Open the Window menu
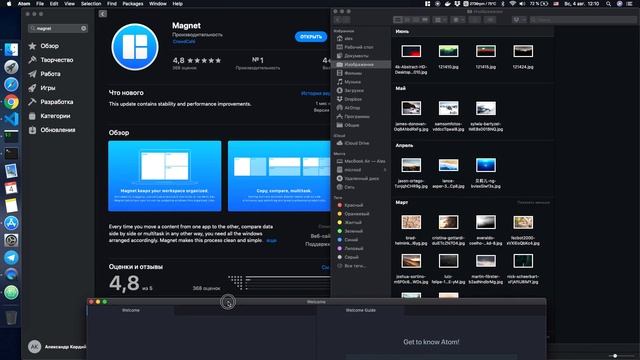Screen dimensions: 640x360 [158, 4]
